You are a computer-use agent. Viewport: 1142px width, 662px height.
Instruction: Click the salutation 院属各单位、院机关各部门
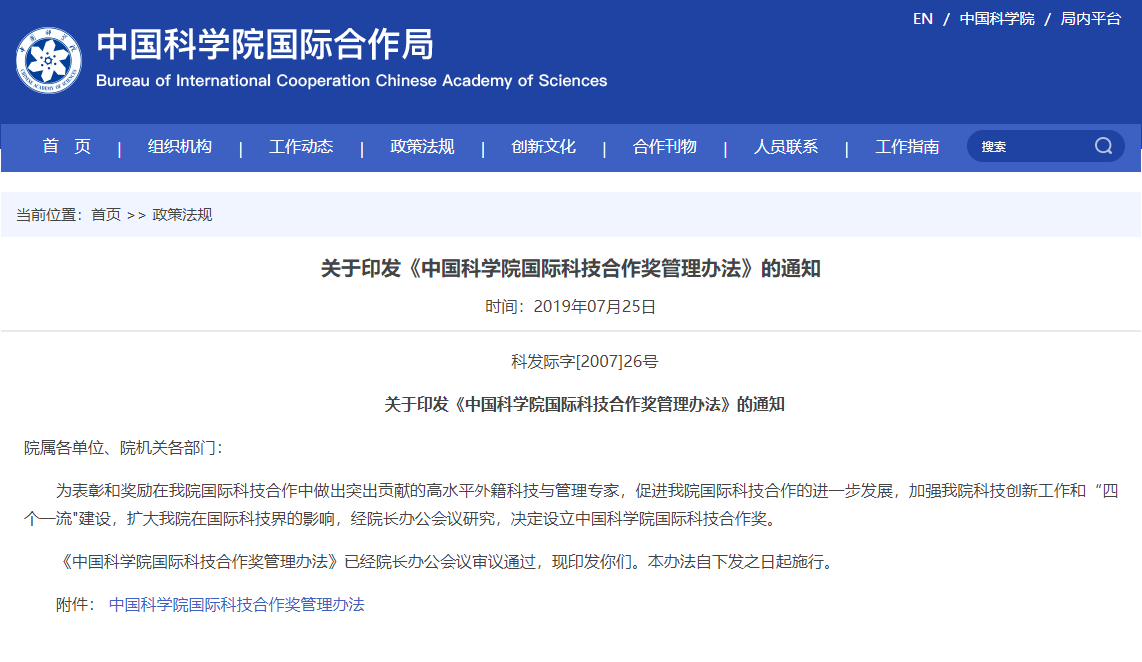(123, 448)
